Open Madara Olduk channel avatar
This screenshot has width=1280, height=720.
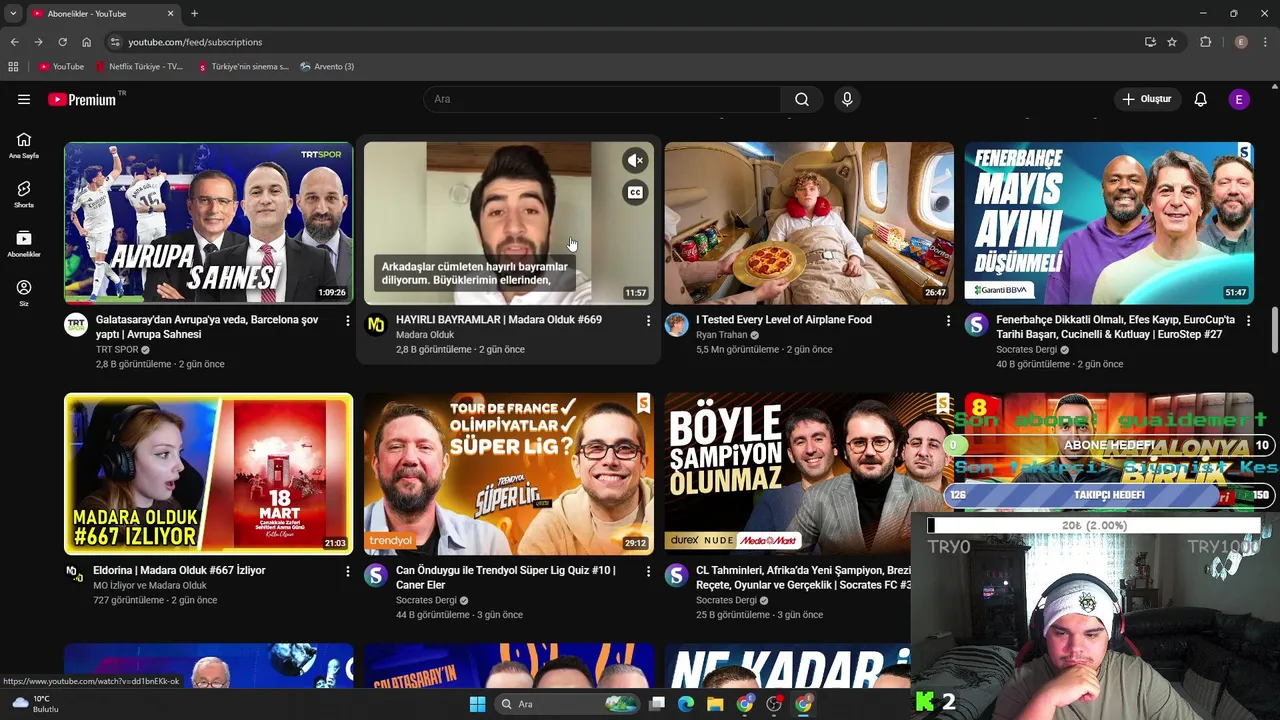click(x=376, y=324)
